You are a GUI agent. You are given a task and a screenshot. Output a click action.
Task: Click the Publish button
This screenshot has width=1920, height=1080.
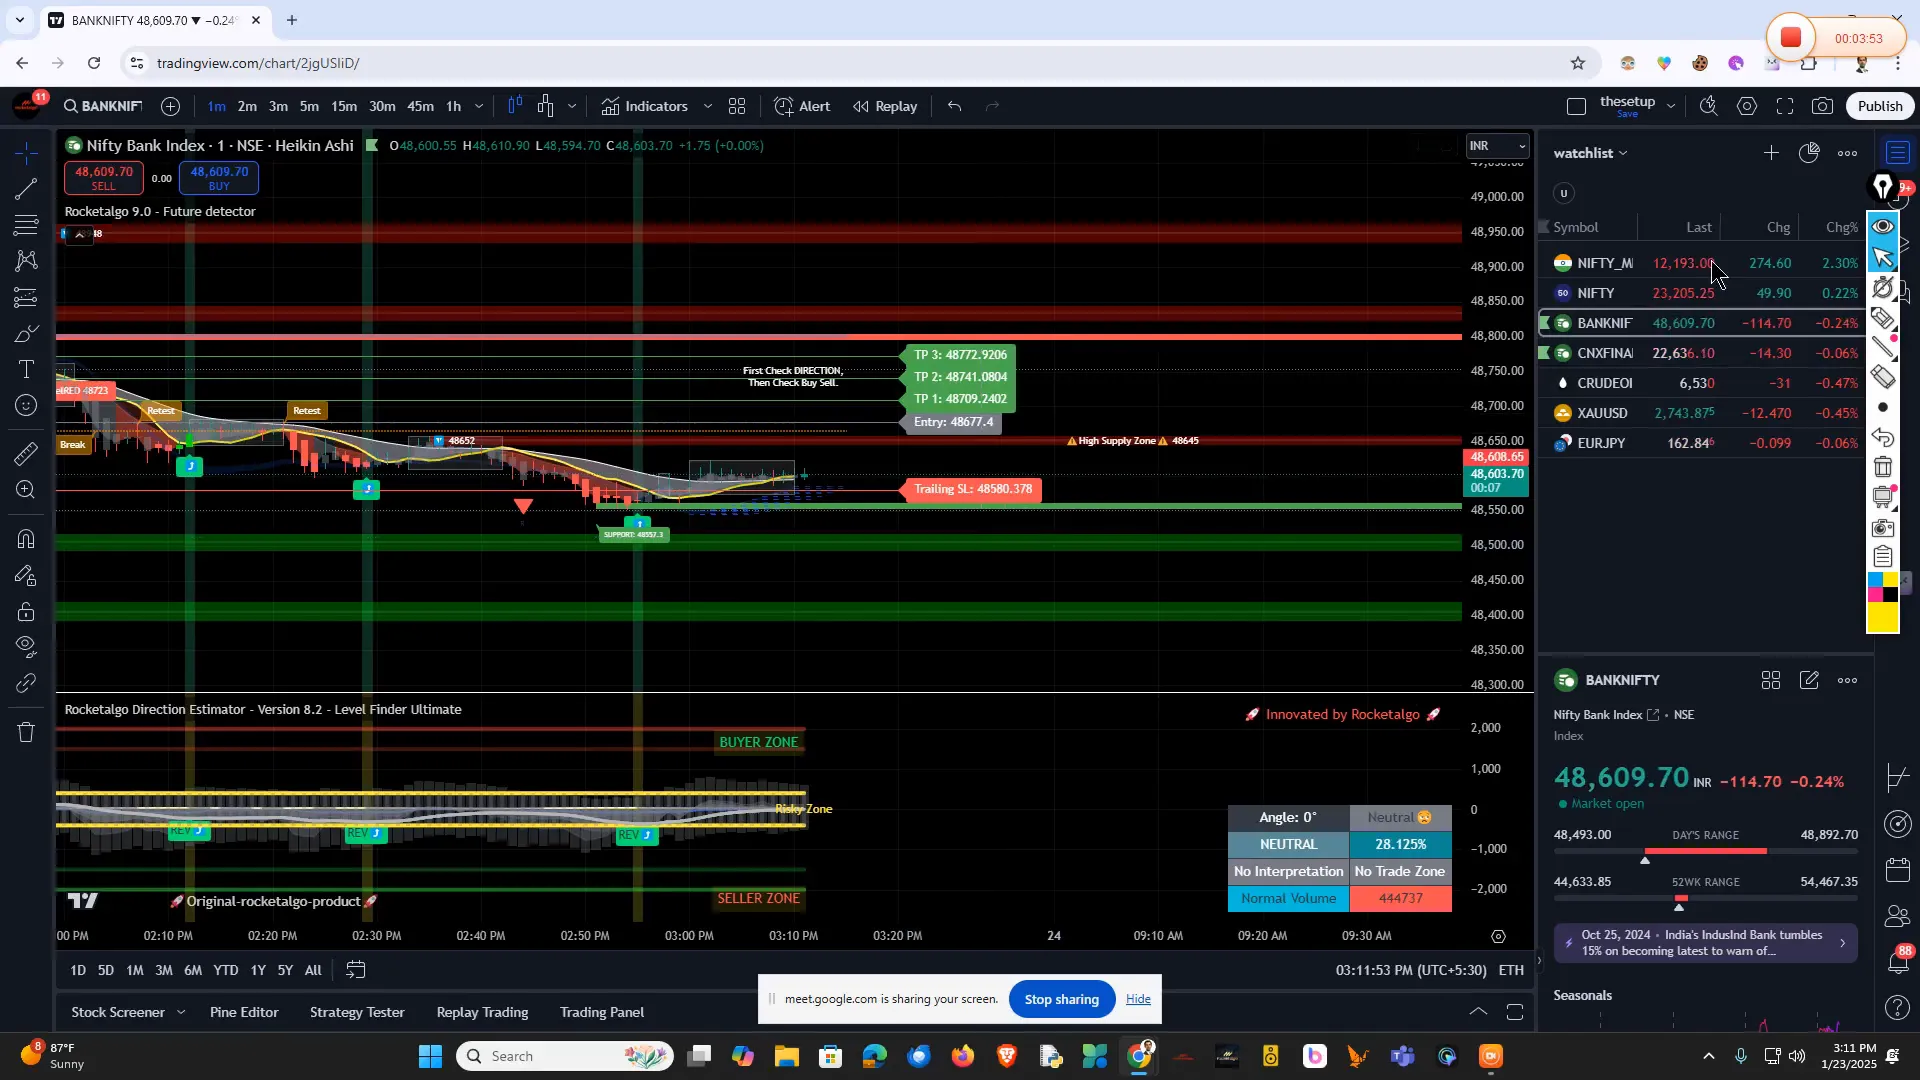pyautogui.click(x=1879, y=105)
